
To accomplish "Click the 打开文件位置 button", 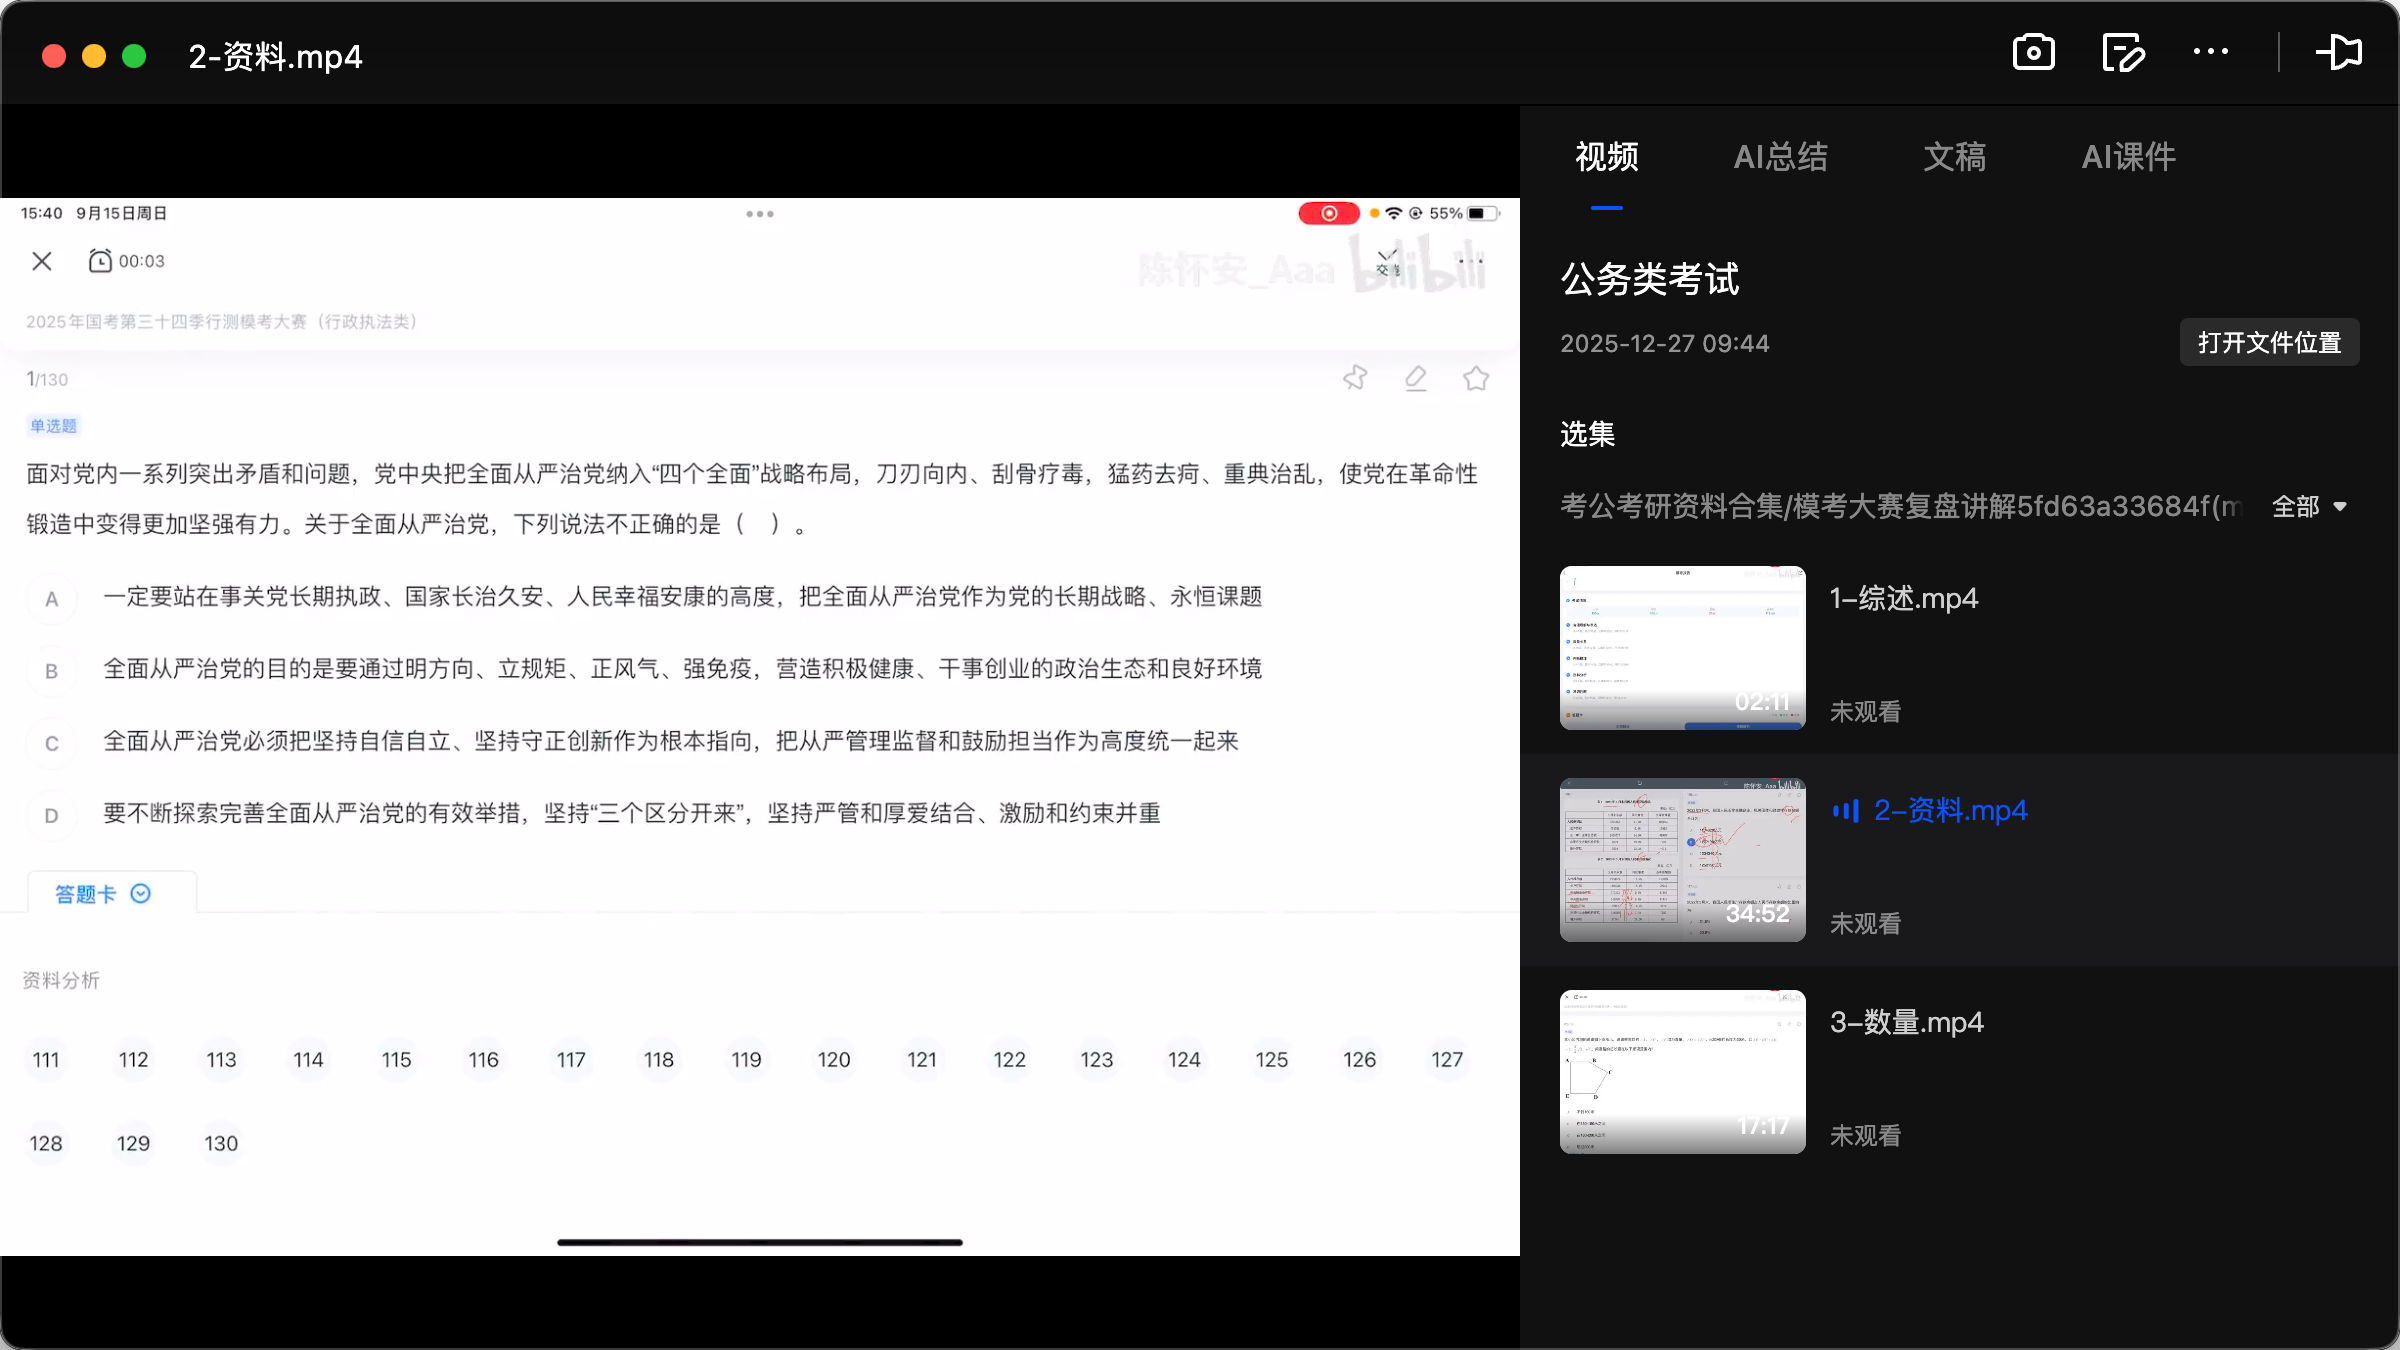I will tap(2268, 342).
